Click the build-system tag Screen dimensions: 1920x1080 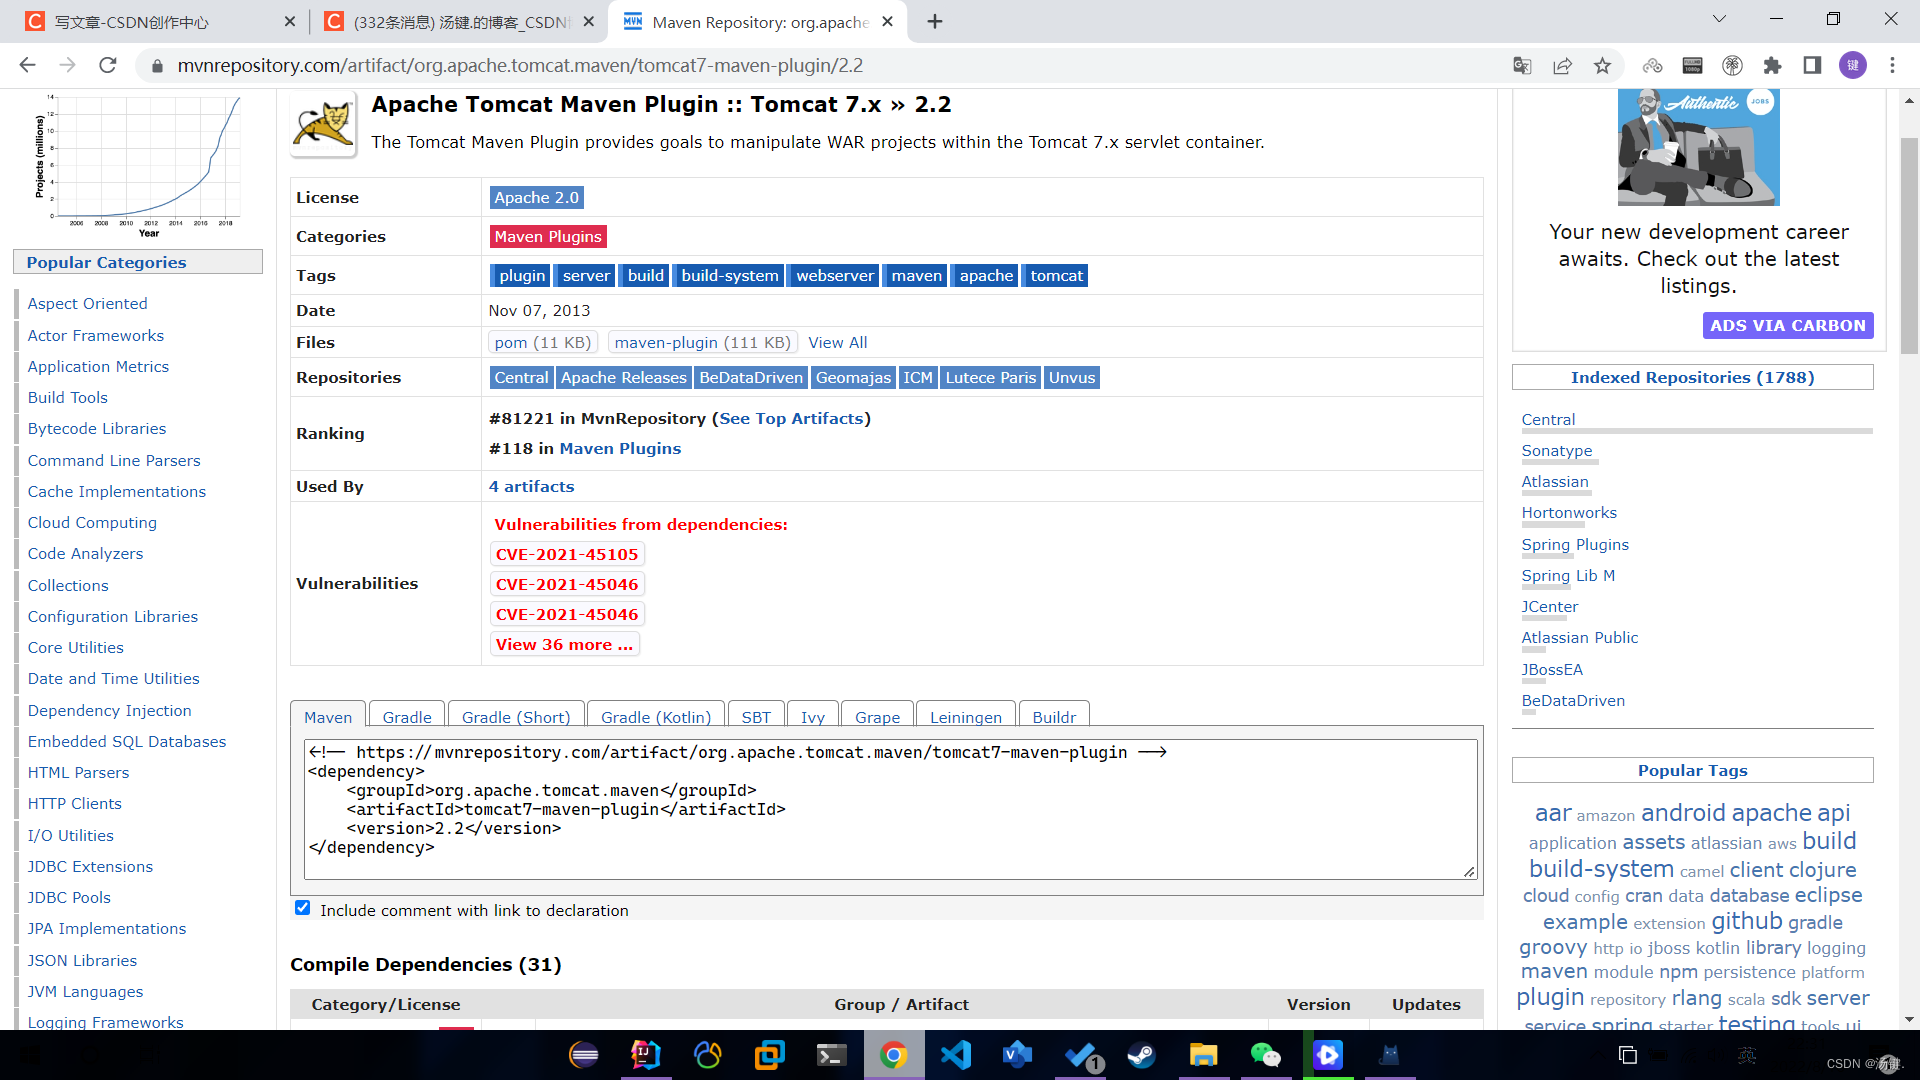(x=730, y=276)
